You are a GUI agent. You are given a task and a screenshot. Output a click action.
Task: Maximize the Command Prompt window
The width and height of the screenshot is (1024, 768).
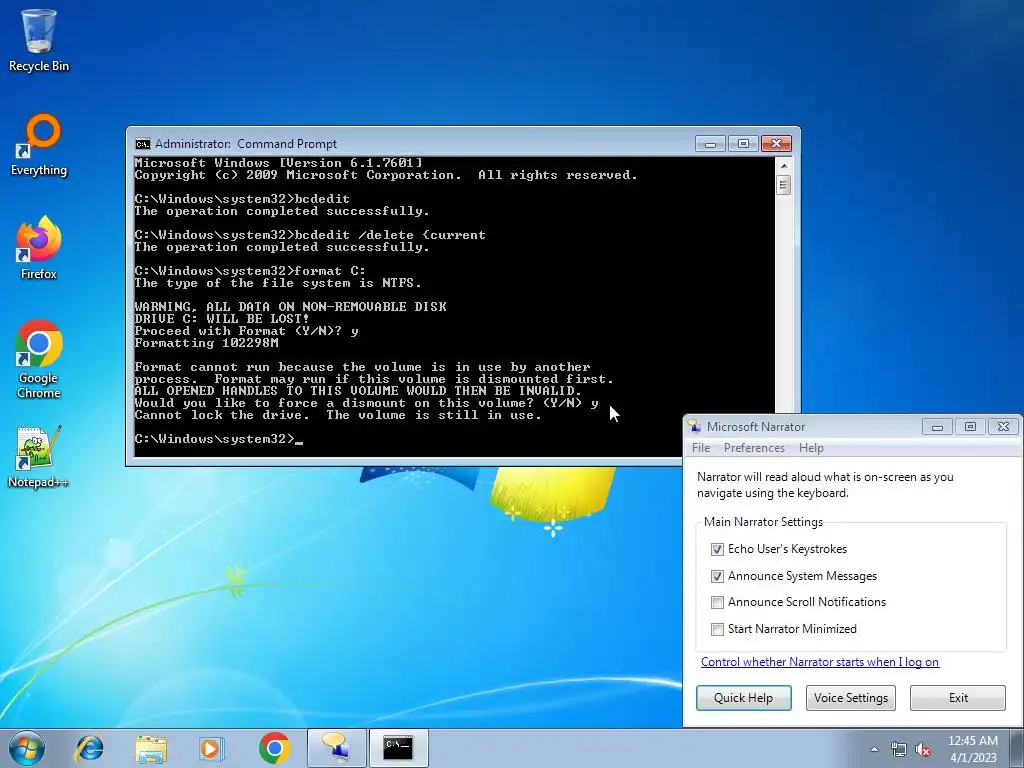tap(743, 143)
